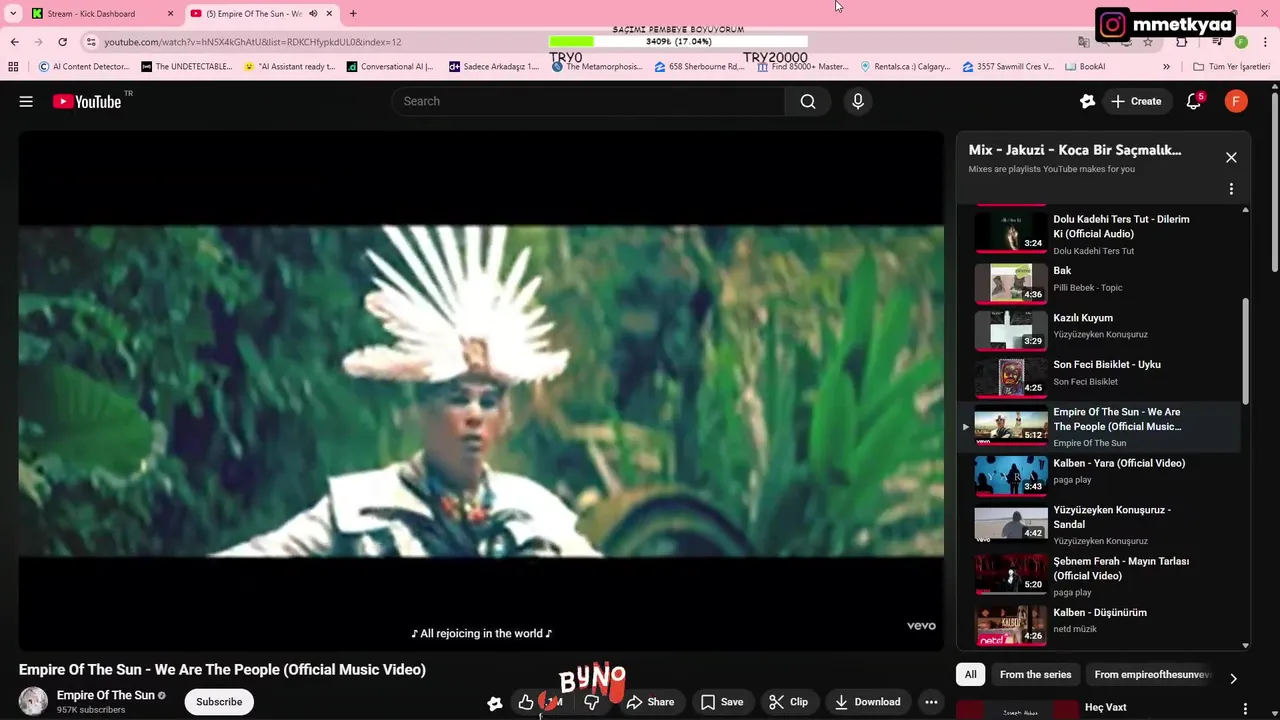Select the Empire Of The Sun browser tab
Screen dimensions: 1280x720
click(x=261, y=14)
